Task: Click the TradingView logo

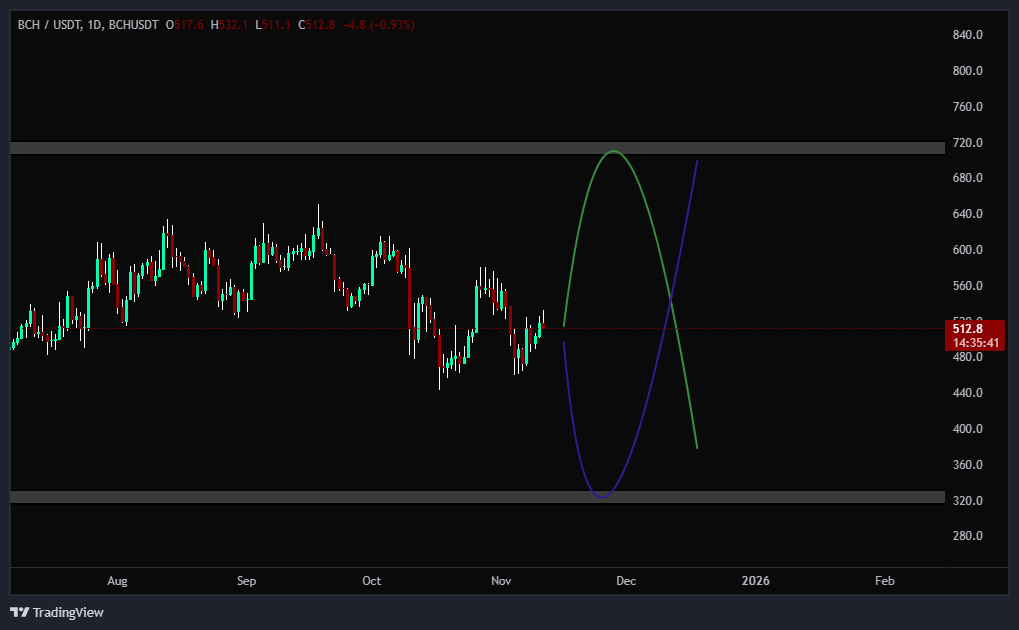Action: coord(57,612)
